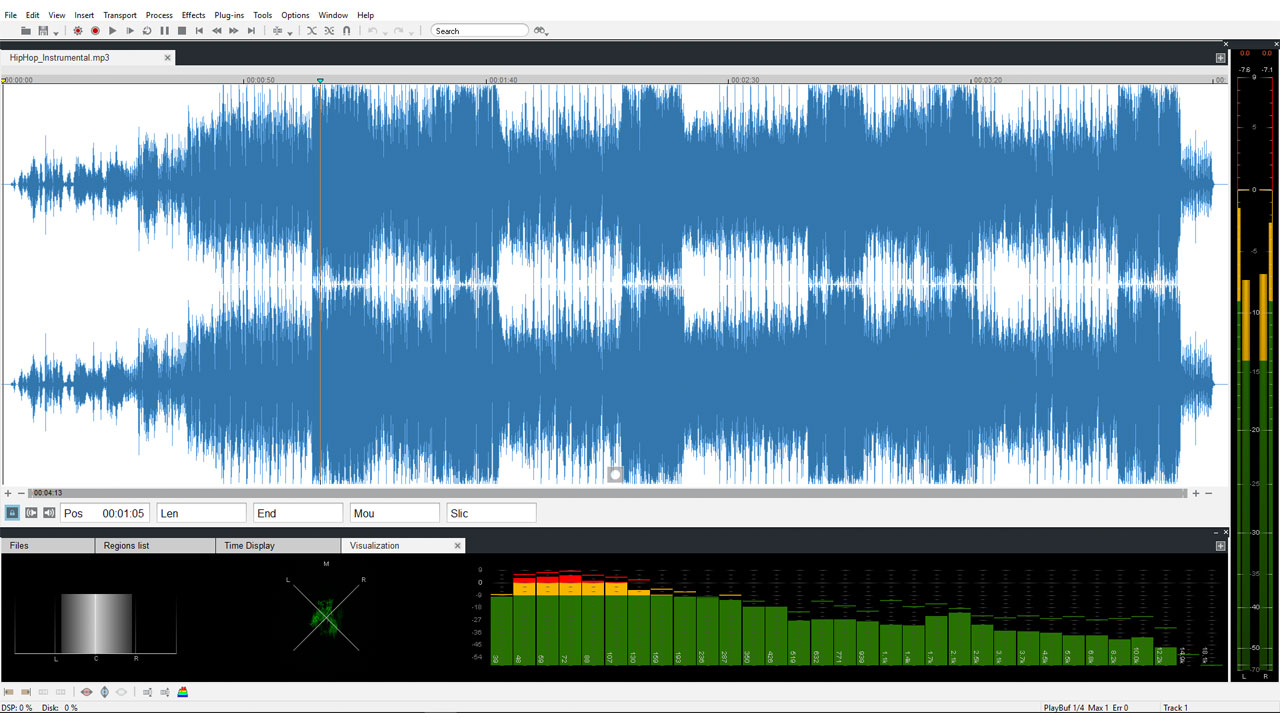Click the stereo field meter icon

point(87,691)
